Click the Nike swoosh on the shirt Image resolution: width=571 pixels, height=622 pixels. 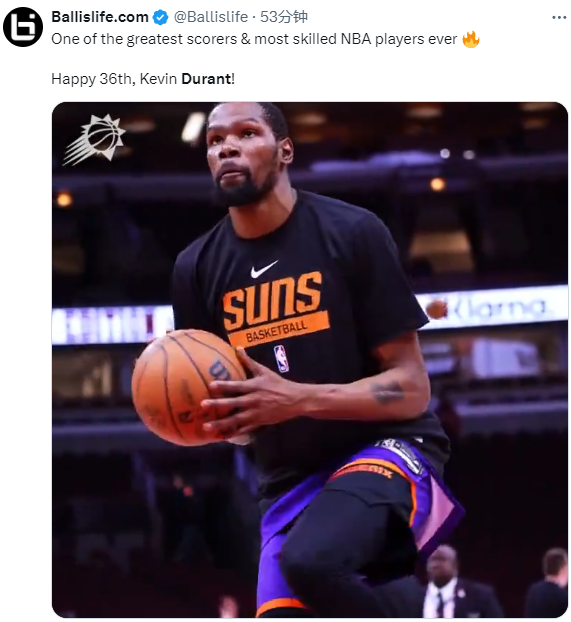tap(263, 269)
